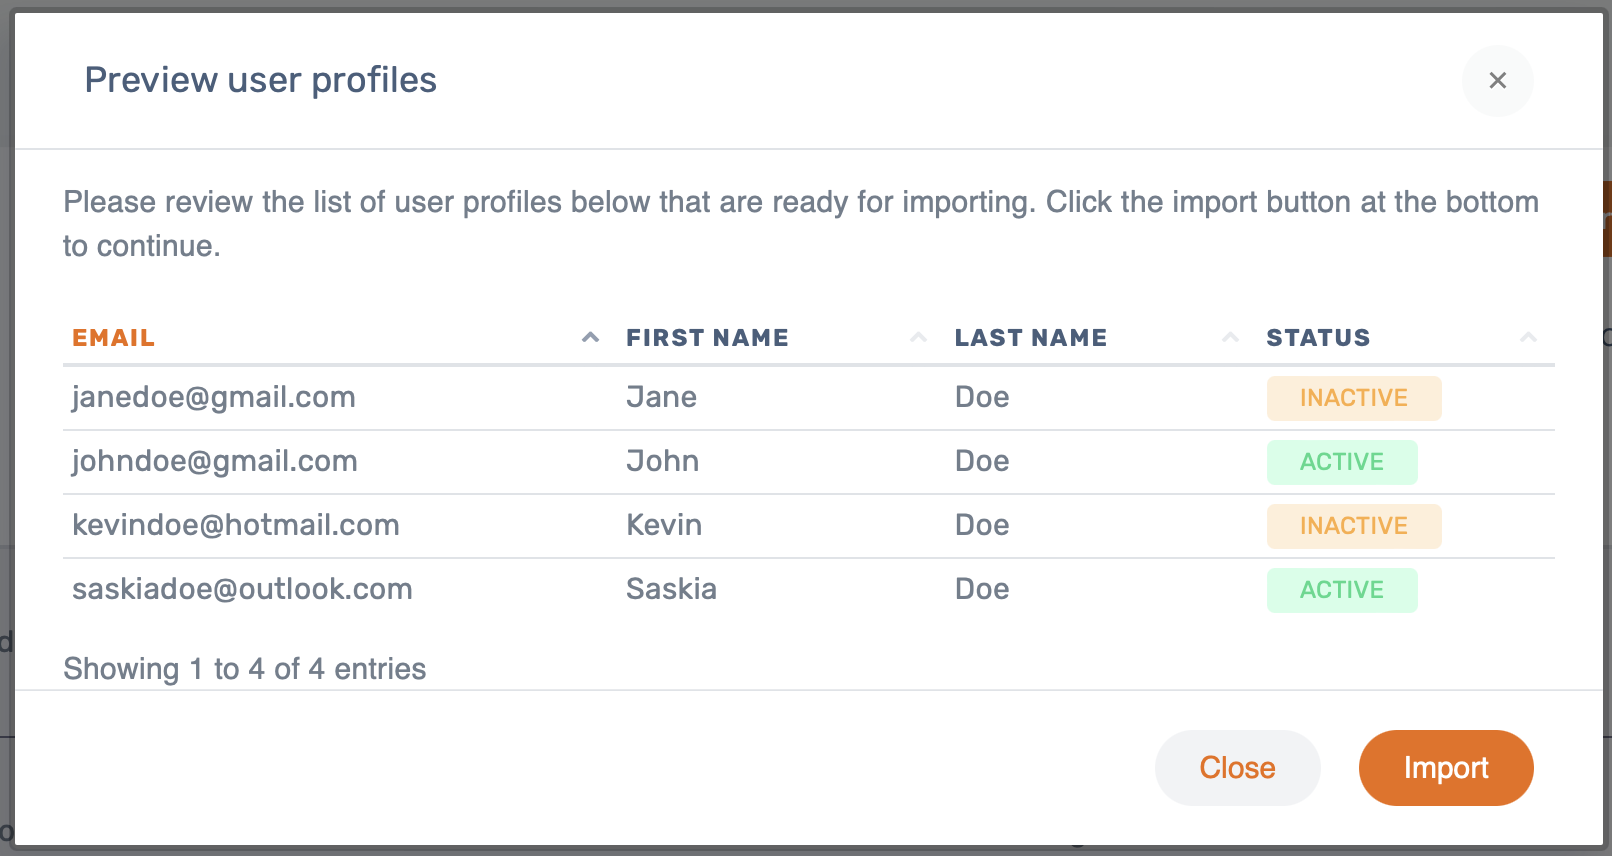Sort by Status column arrow
1612x856 pixels.
[x=1528, y=338]
